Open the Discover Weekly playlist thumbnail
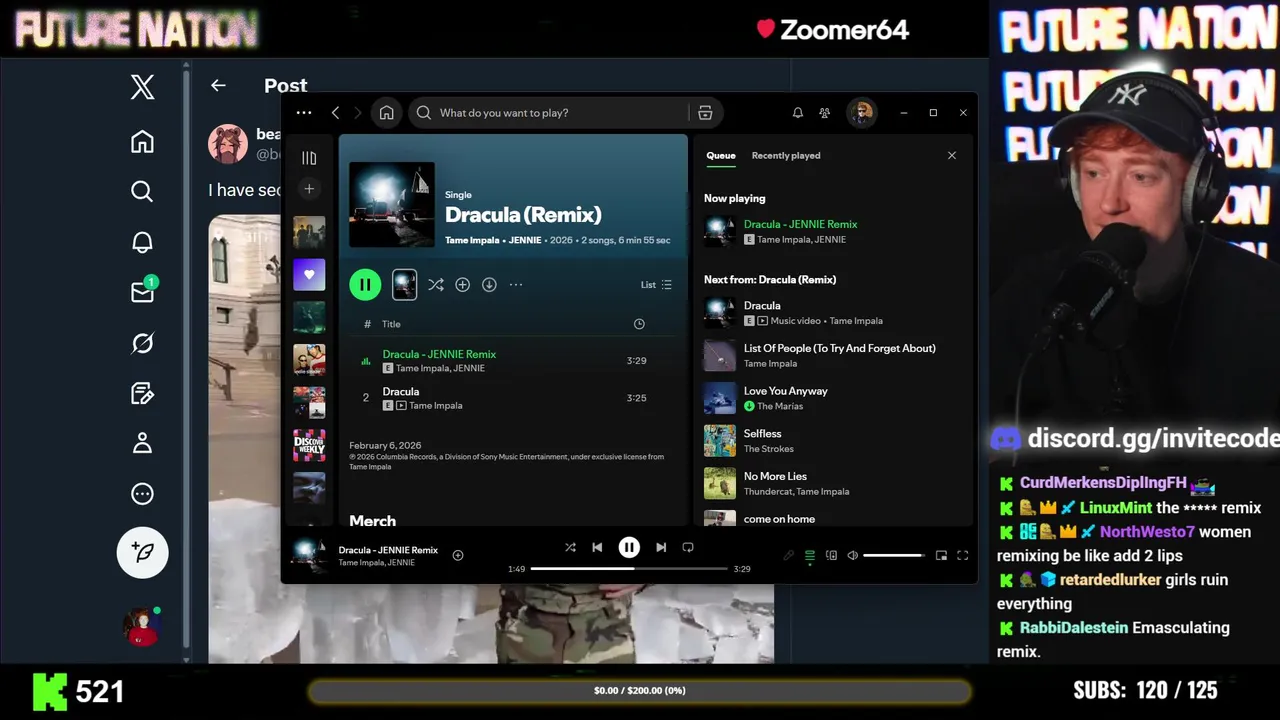Image resolution: width=1280 pixels, height=720 pixels. click(309, 445)
